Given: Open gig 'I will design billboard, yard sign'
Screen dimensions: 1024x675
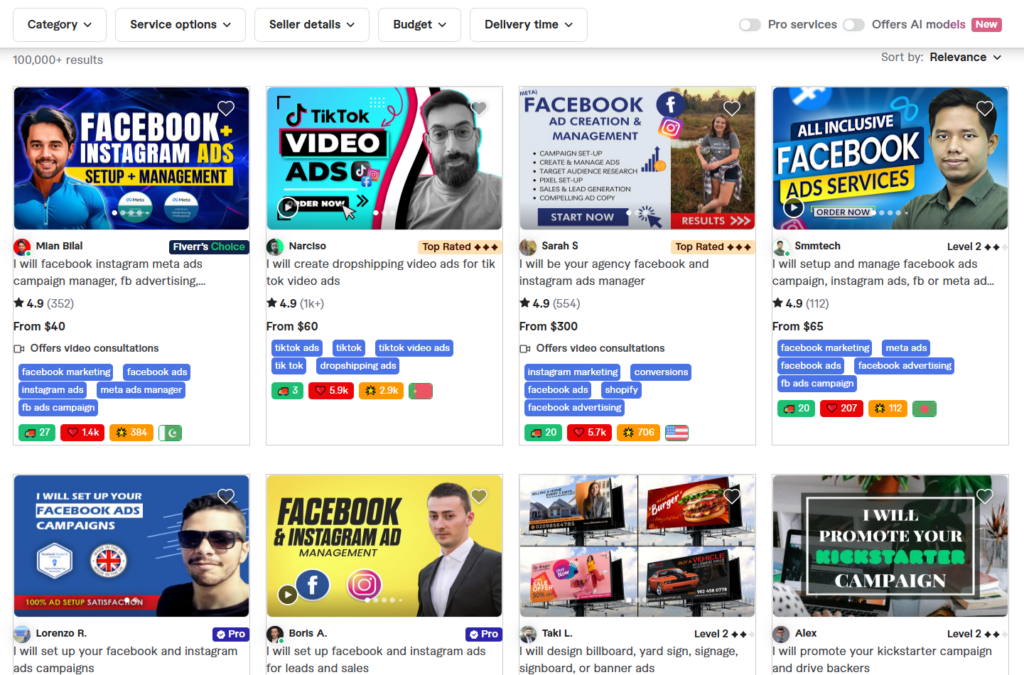Looking at the screenshot, I should [x=628, y=659].
